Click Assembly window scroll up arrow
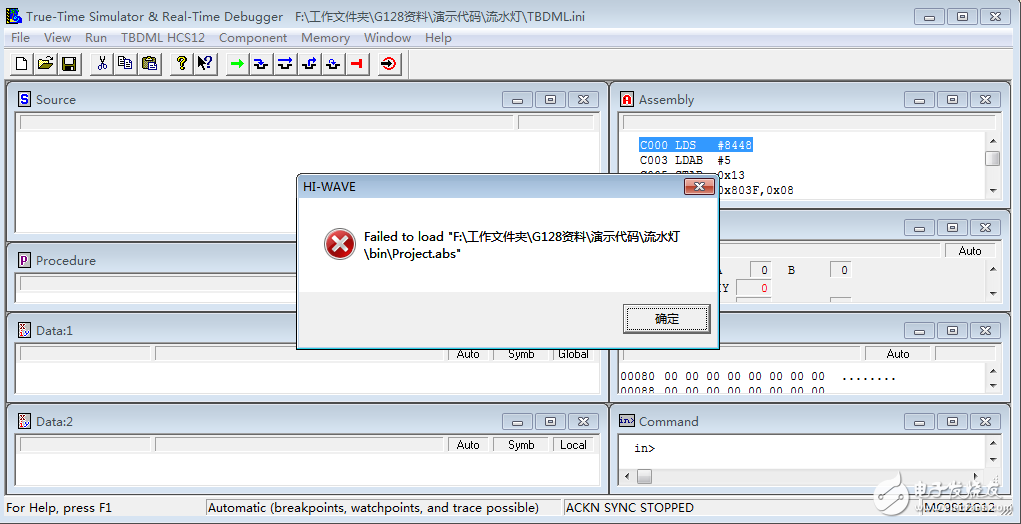 click(992, 141)
